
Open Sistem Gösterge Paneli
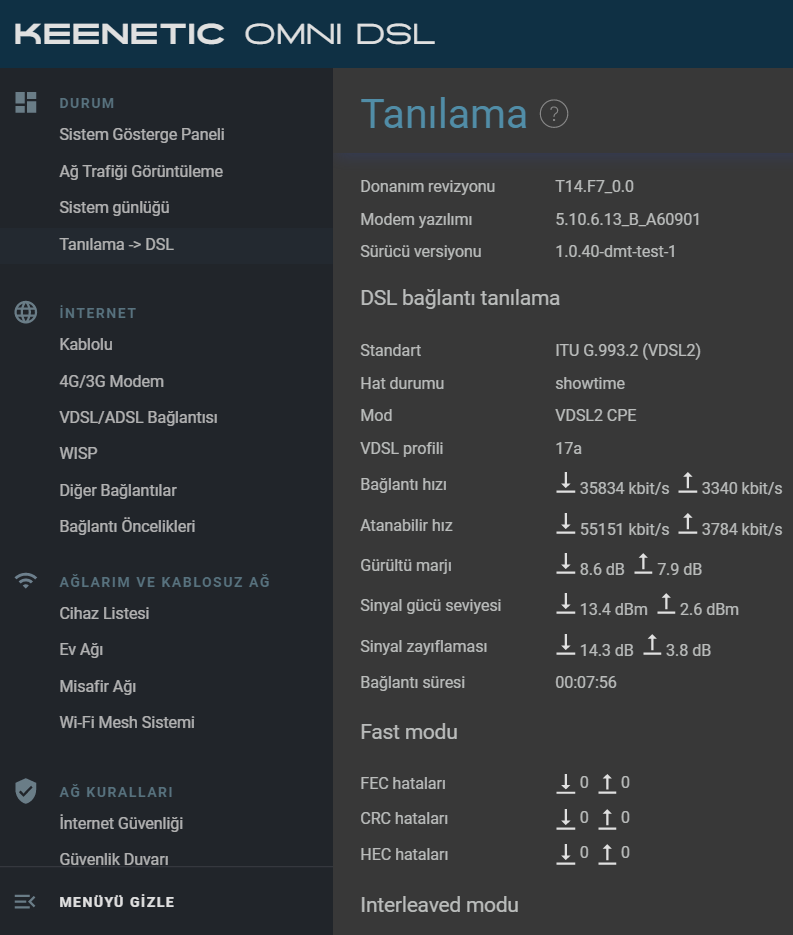tap(142, 134)
